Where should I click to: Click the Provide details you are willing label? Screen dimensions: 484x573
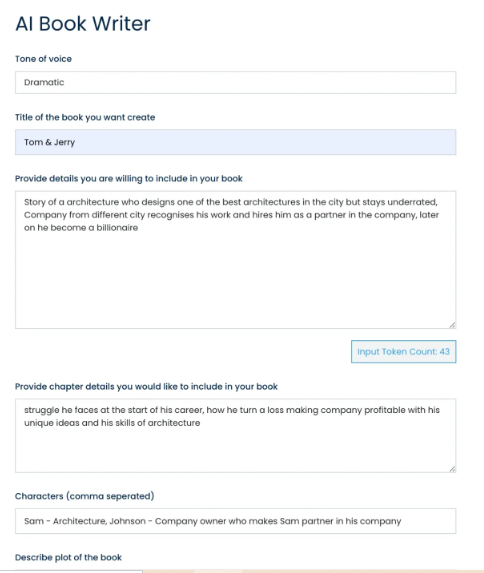pyautogui.click(x=129, y=179)
